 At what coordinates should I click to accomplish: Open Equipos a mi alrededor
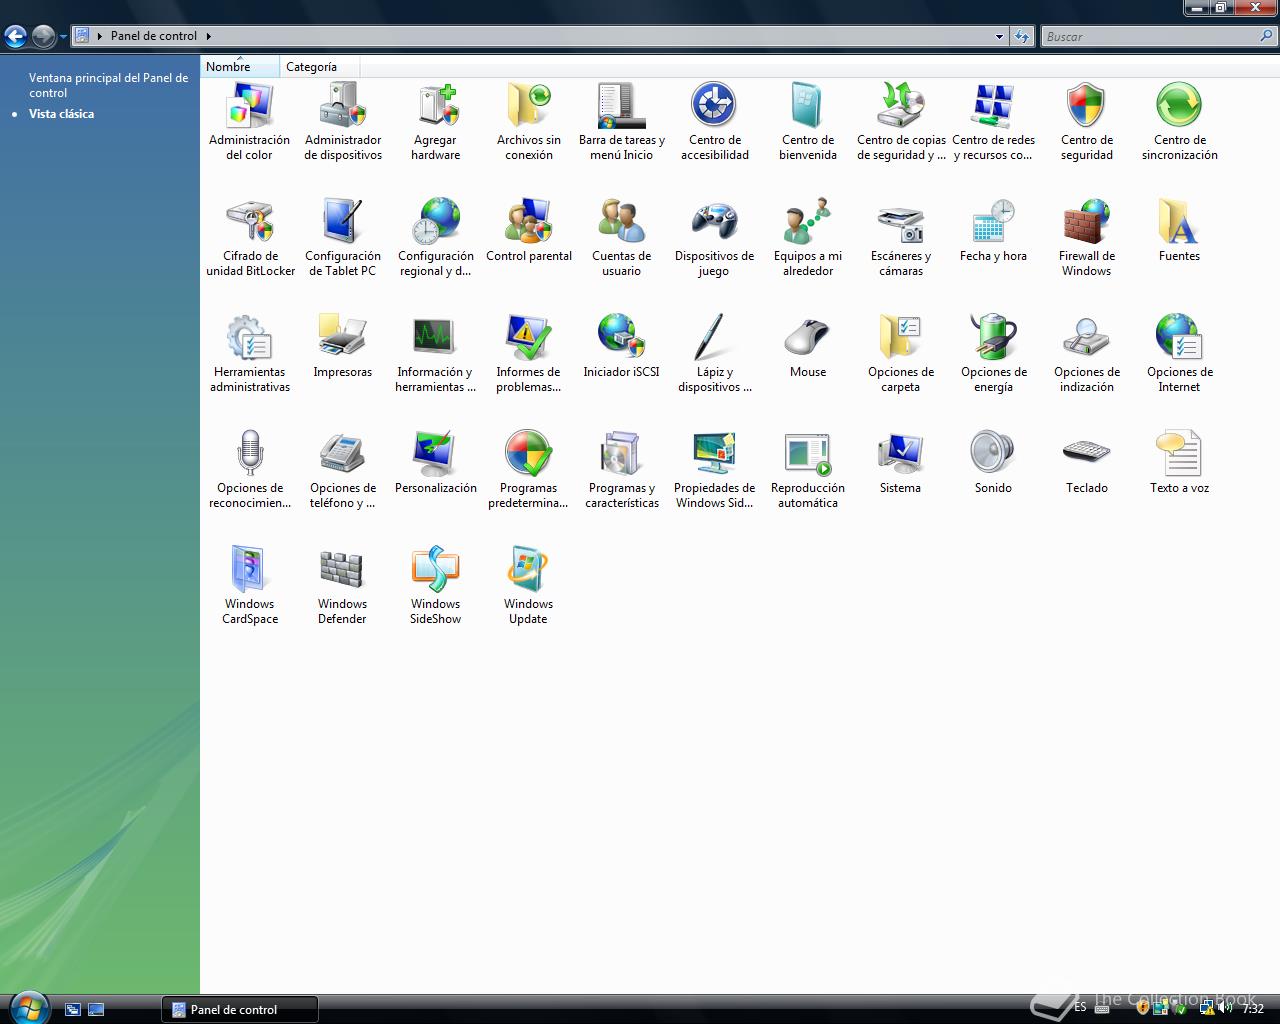[807, 238]
